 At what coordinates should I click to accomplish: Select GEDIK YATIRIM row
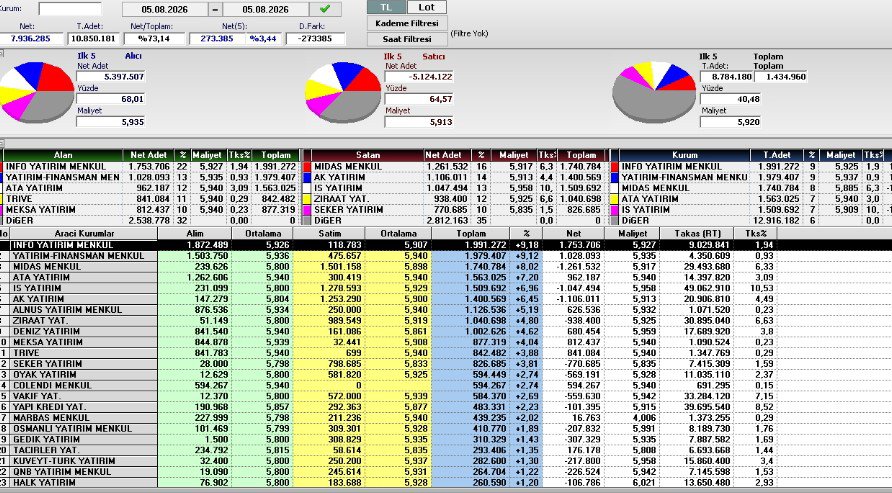point(389,440)
